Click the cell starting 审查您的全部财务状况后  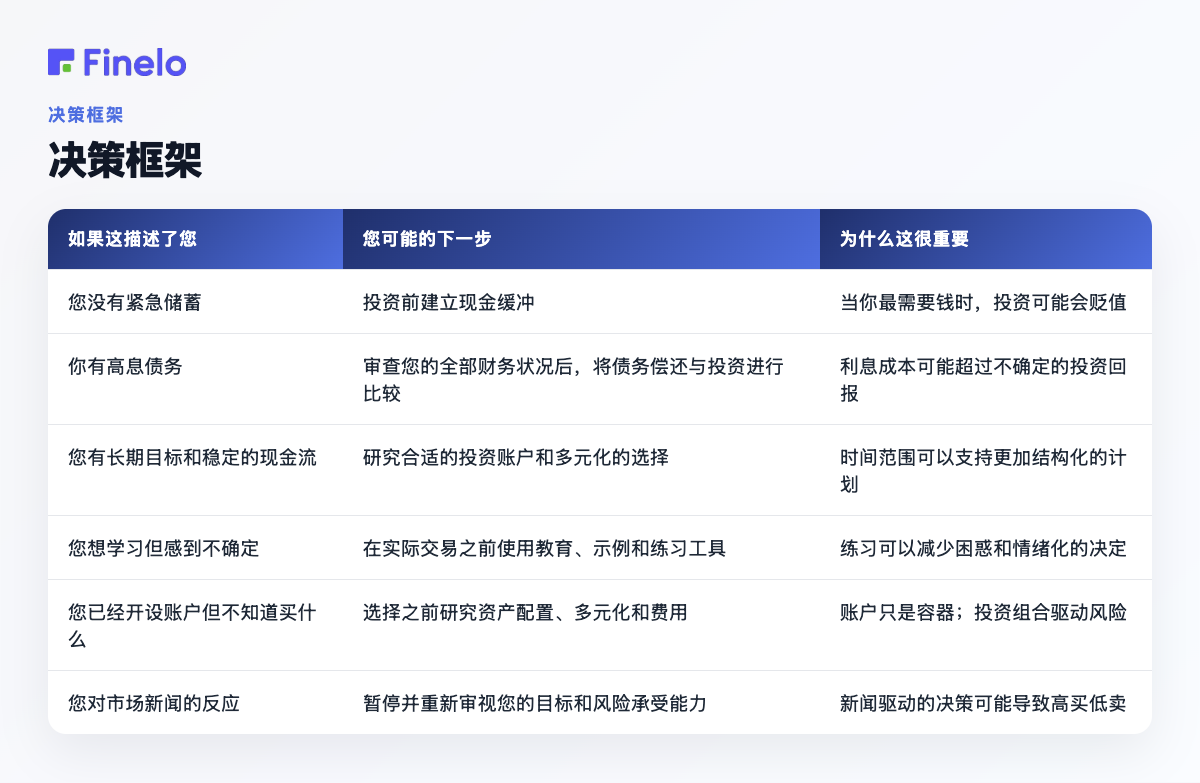tap(582, 380)
